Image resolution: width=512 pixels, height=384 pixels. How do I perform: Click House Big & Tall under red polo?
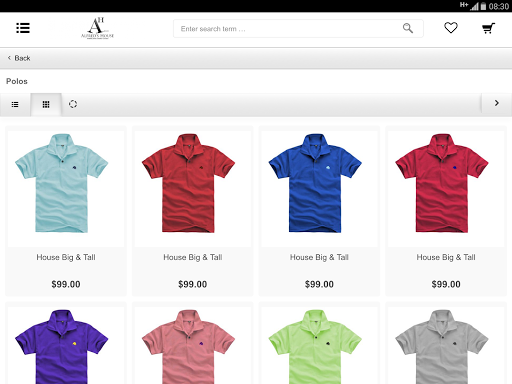(x=193, y=257)
